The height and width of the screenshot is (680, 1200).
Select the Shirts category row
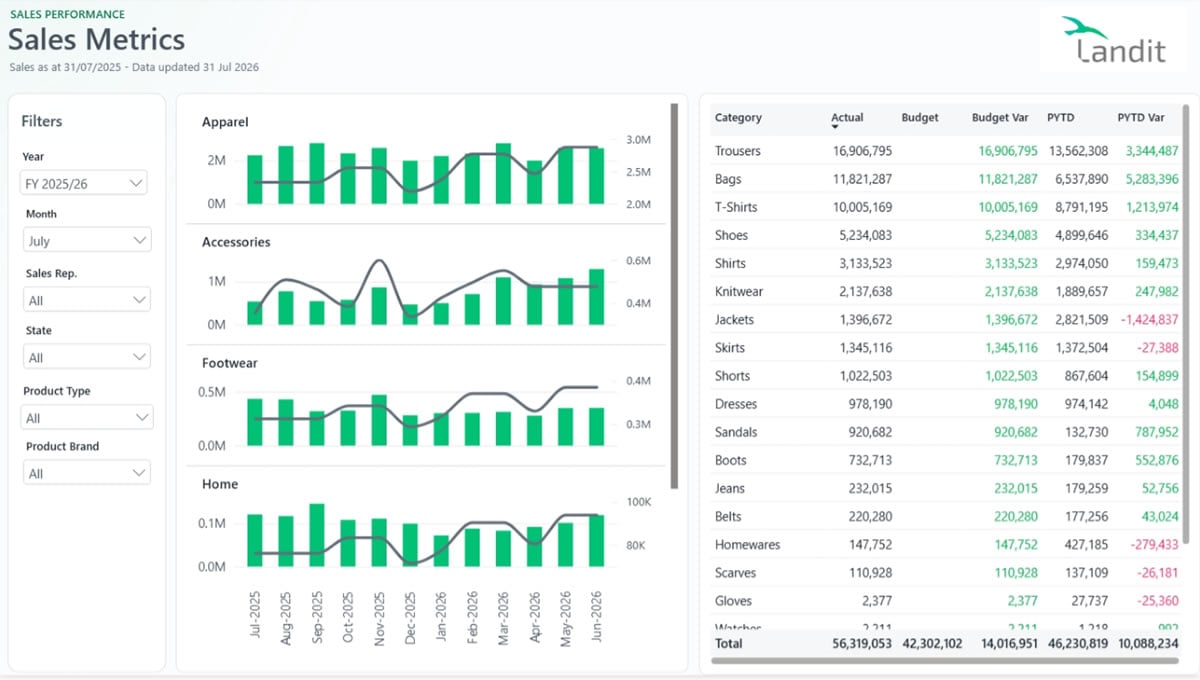click(x=946, y=263)
